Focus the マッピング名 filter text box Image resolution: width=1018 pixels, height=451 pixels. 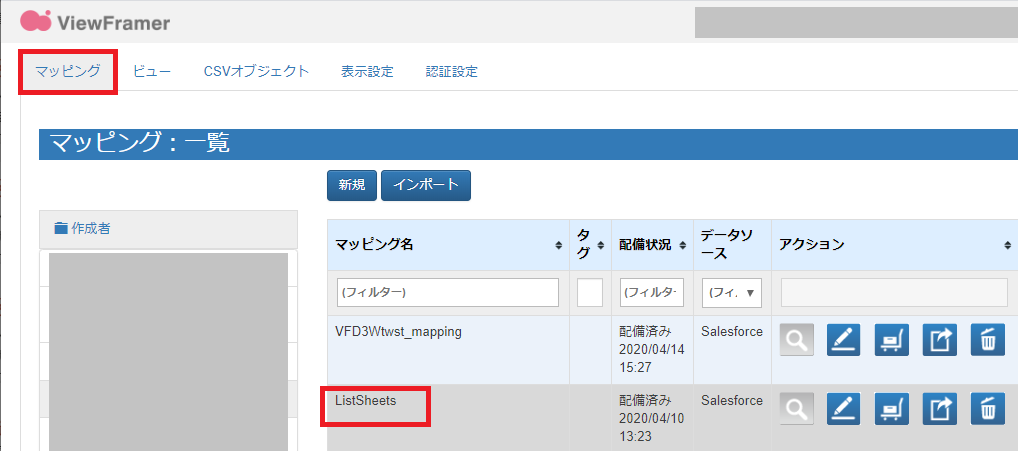(447, 293)
